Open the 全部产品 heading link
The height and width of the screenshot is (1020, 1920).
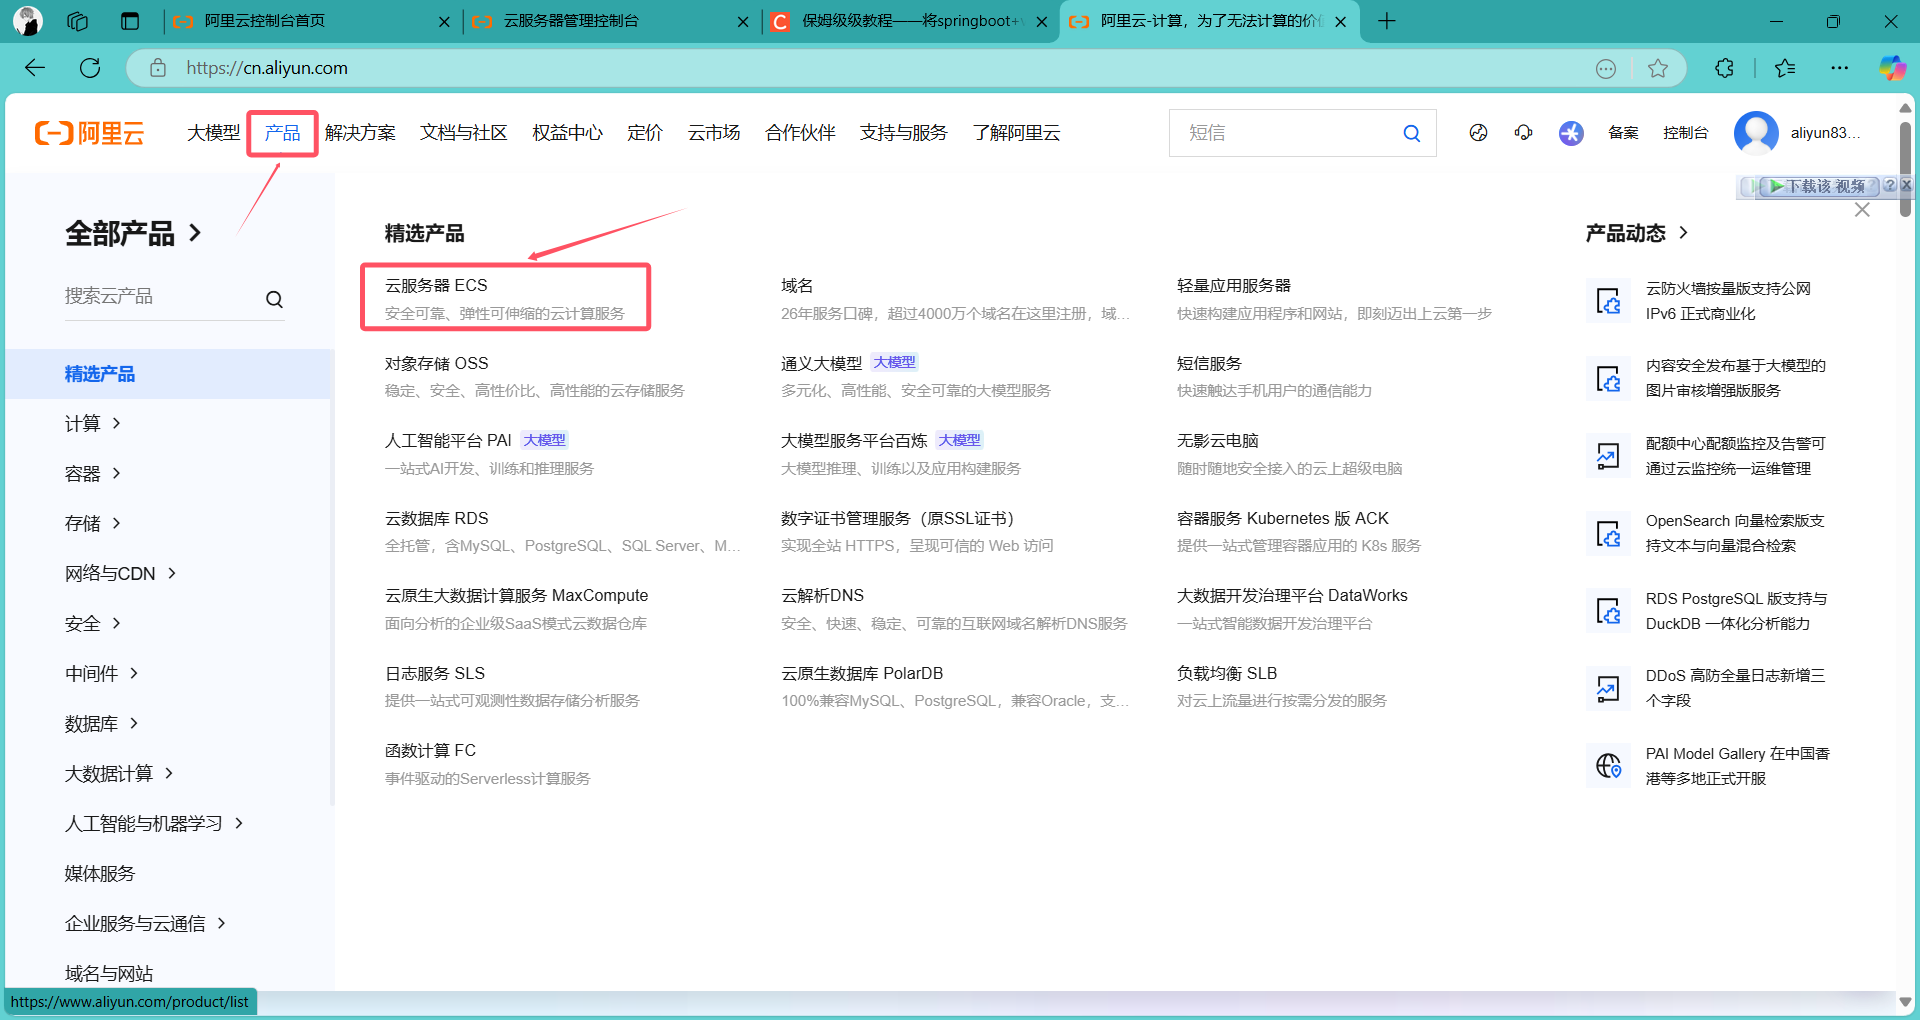133,233
